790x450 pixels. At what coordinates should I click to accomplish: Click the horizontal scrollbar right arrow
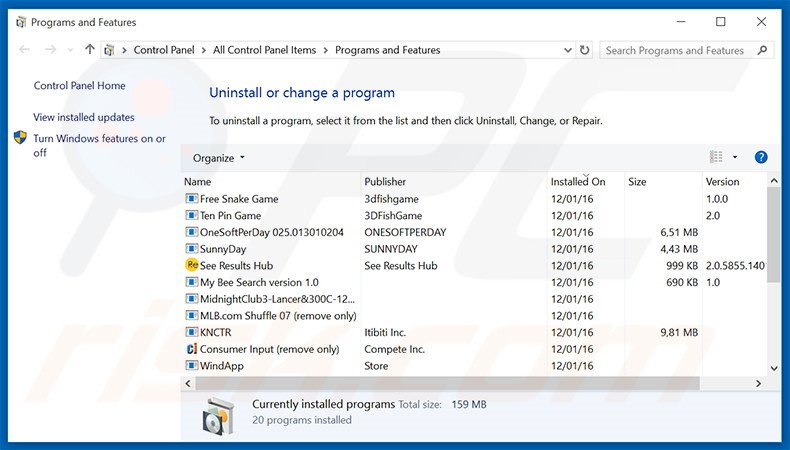(758, 383)
